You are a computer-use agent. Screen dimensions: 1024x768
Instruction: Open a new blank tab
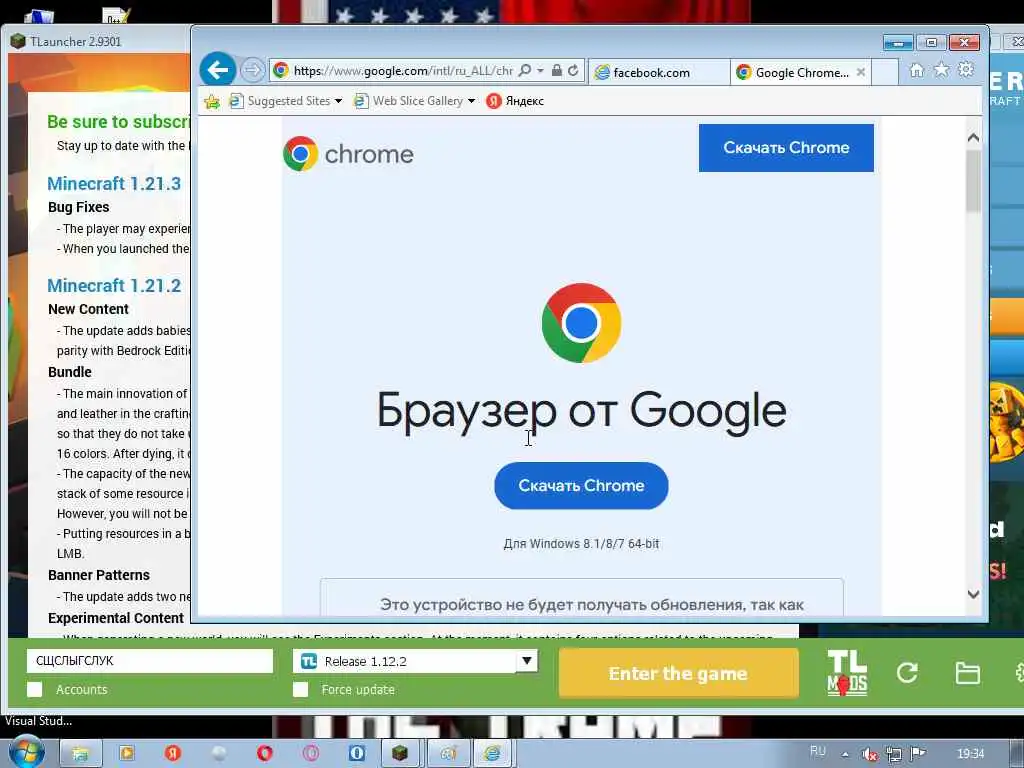pos(884,72)
